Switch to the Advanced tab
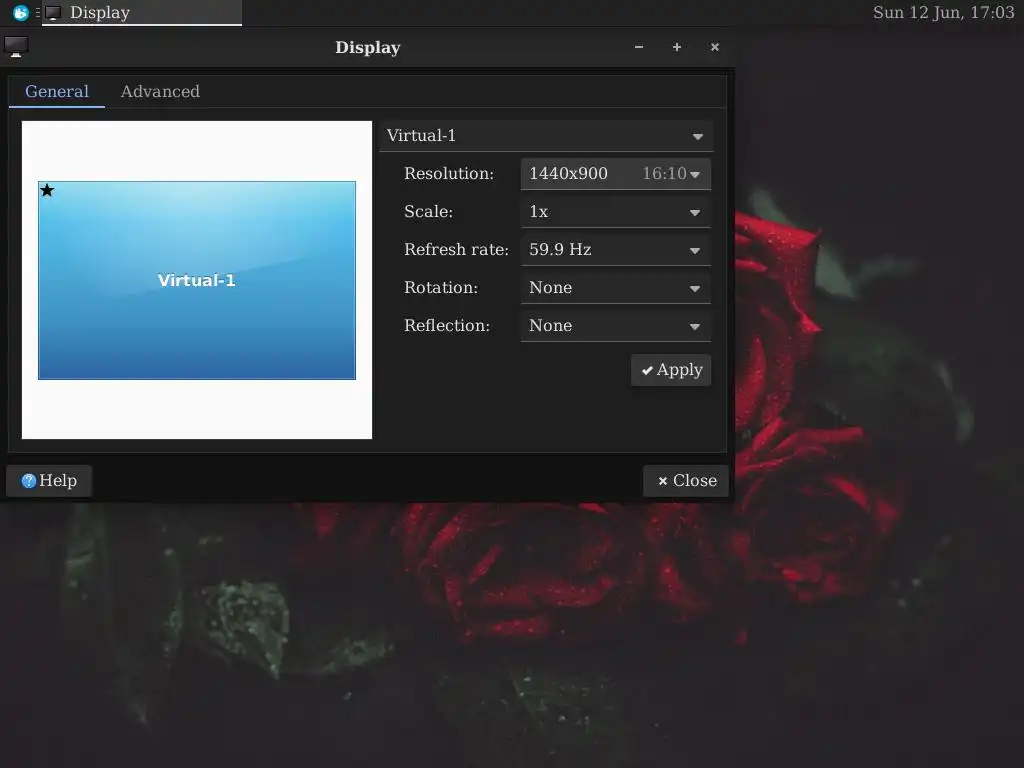Image resolution: width=1024 pixels, height=768 pixels. point(160,91)
